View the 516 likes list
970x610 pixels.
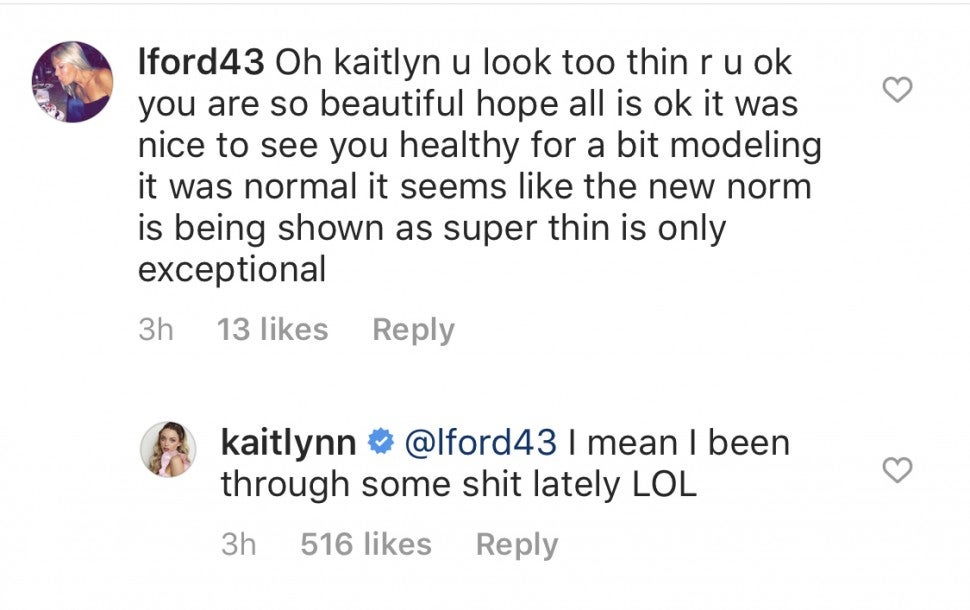coord(366,544)
